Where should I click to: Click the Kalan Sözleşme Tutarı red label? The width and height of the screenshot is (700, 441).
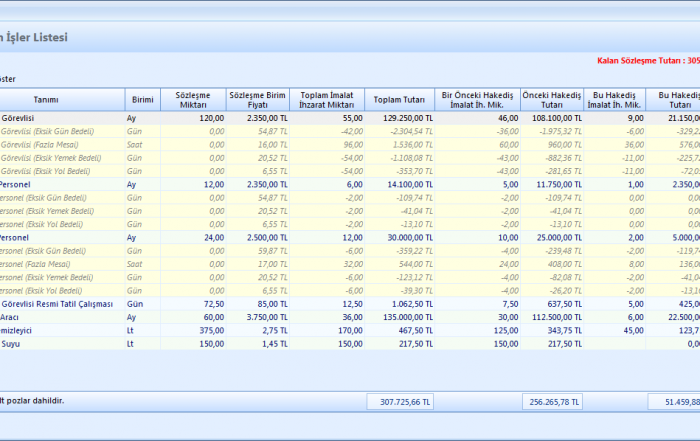(647, 61)
